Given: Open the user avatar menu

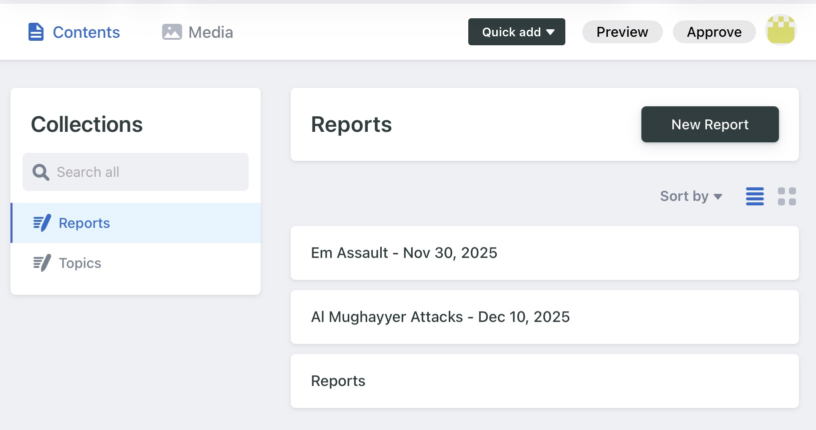Looking at the screenshot, I should (781, 30).
